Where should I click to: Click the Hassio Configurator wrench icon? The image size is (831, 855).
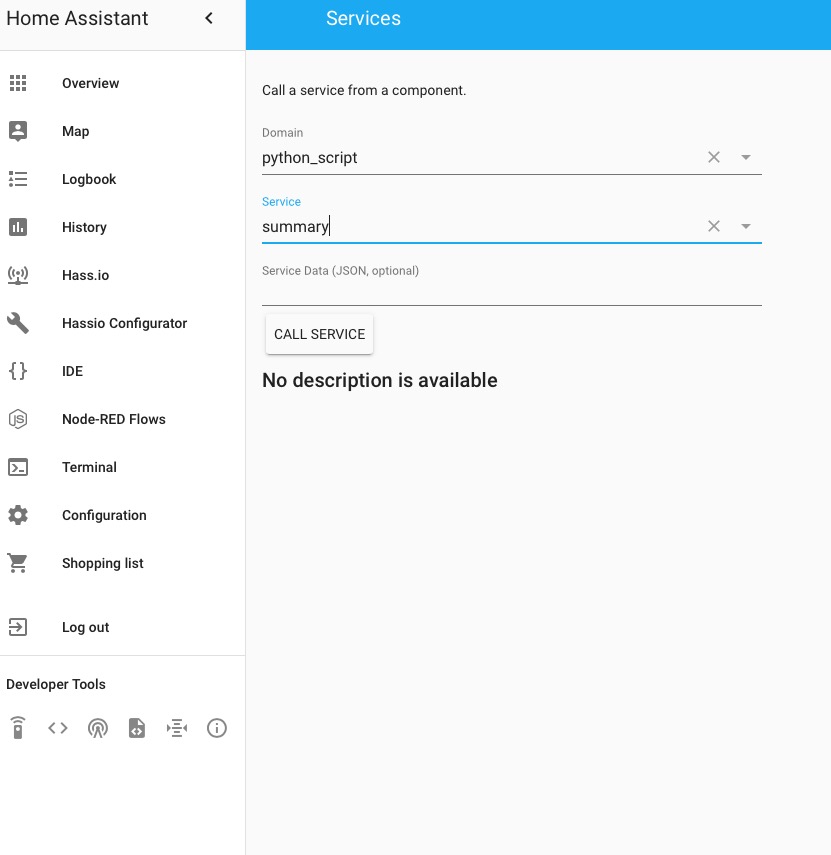(x=18, y=323)
